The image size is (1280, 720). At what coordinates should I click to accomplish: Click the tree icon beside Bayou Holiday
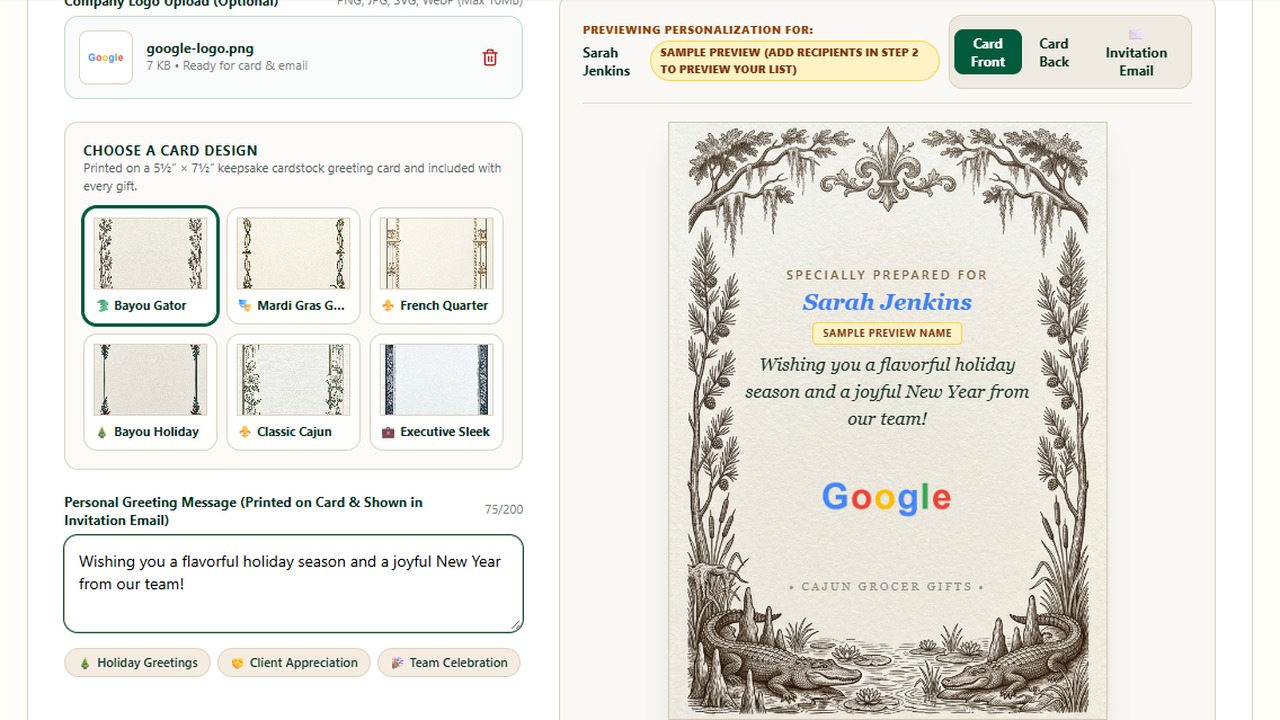102,432
